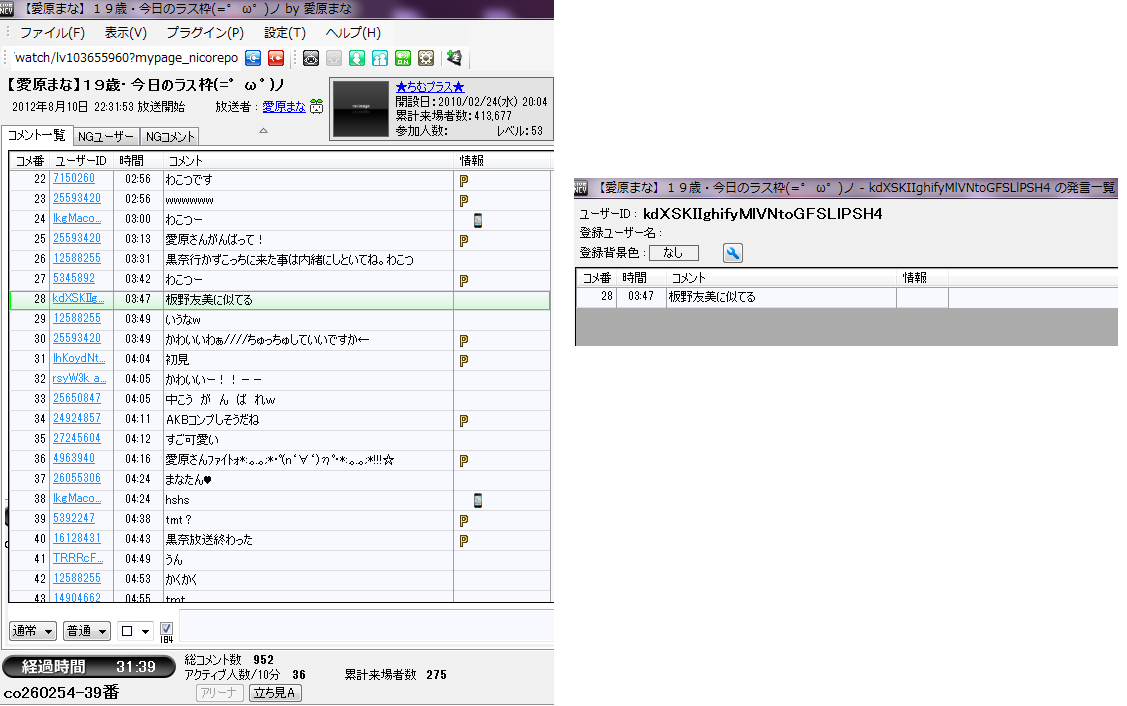Select comment "AKBコンプしそうだね"

212,420
